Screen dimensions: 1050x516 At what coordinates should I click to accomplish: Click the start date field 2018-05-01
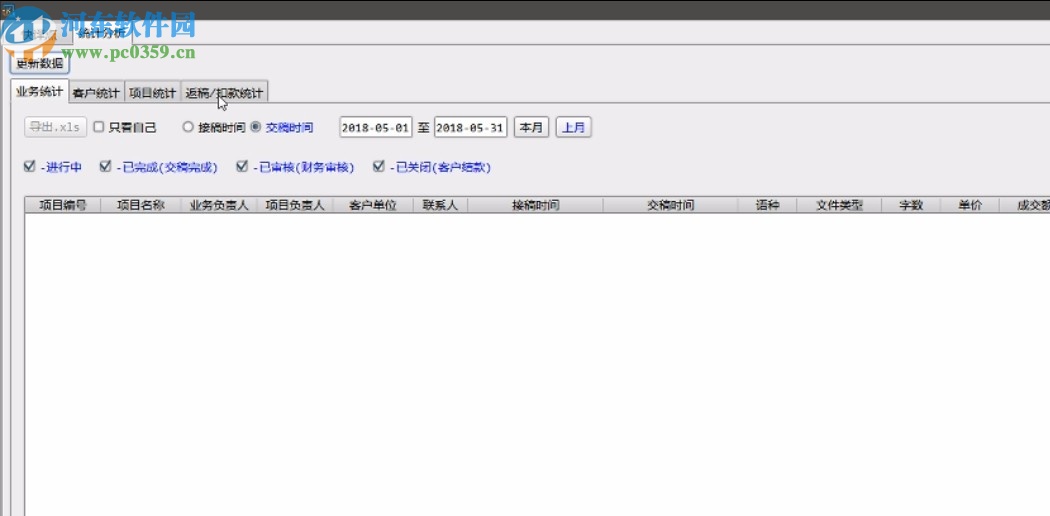click(x=376, y=127)
